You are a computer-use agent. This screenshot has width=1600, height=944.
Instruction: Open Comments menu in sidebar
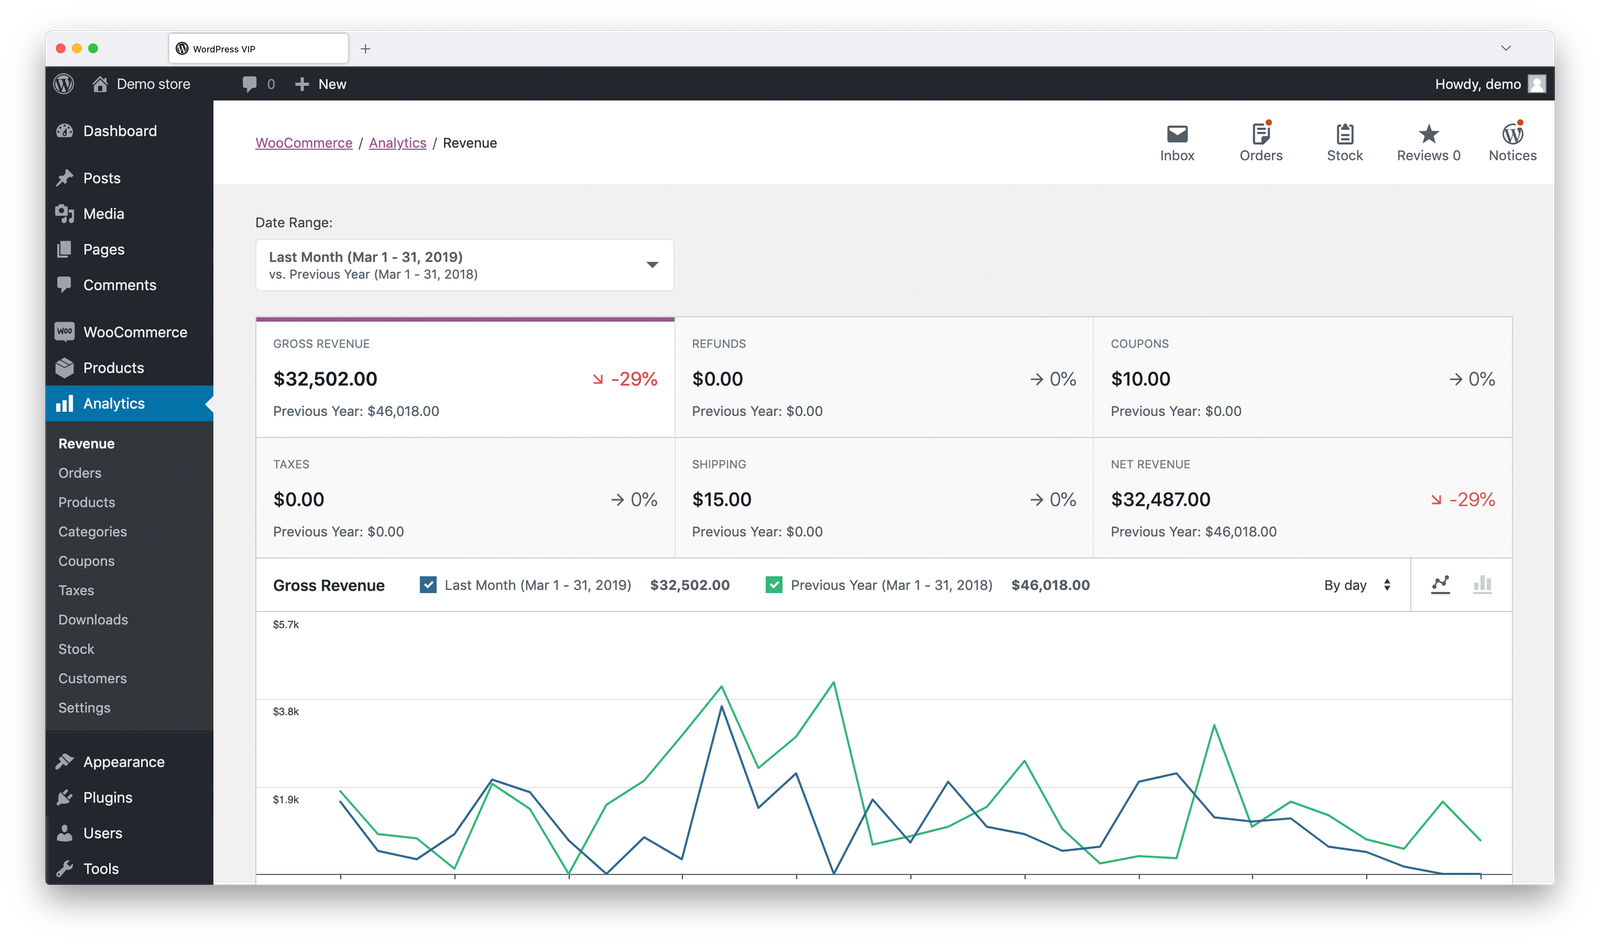tap(129, 285)
